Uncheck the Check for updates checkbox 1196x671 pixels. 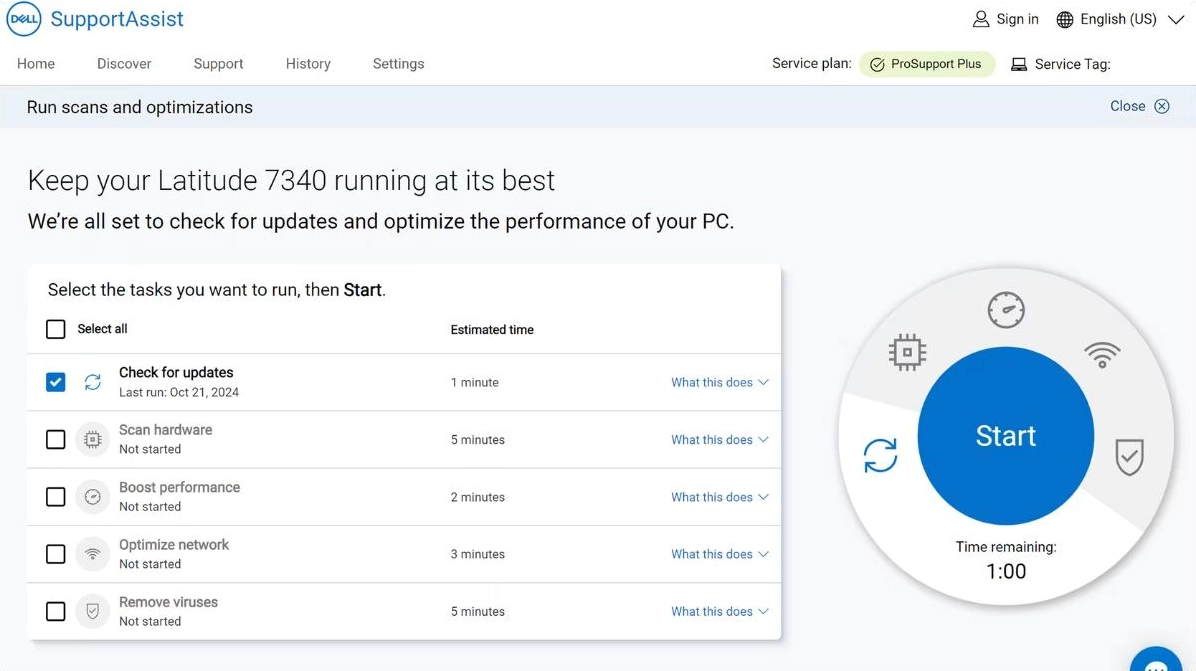56,382
